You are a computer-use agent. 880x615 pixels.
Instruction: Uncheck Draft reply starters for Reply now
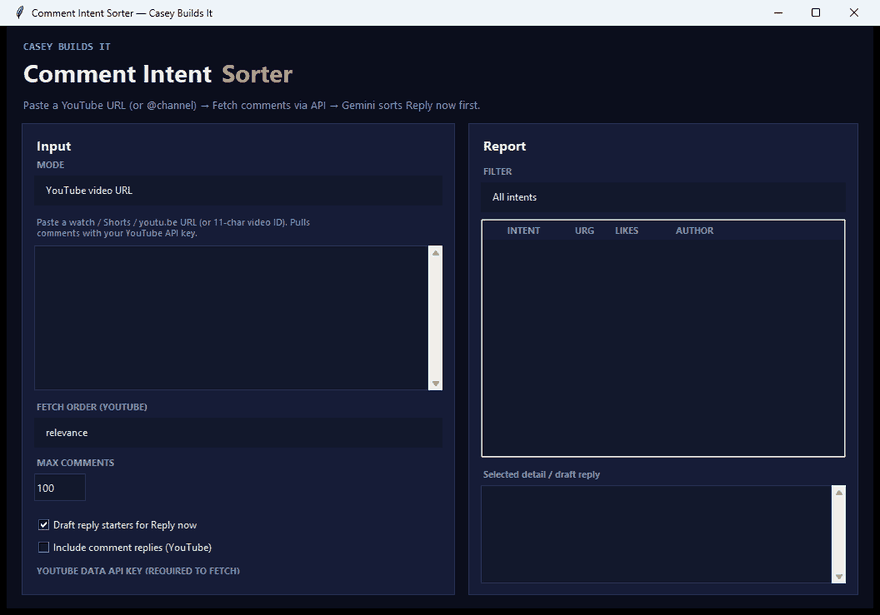click(43, 525)
